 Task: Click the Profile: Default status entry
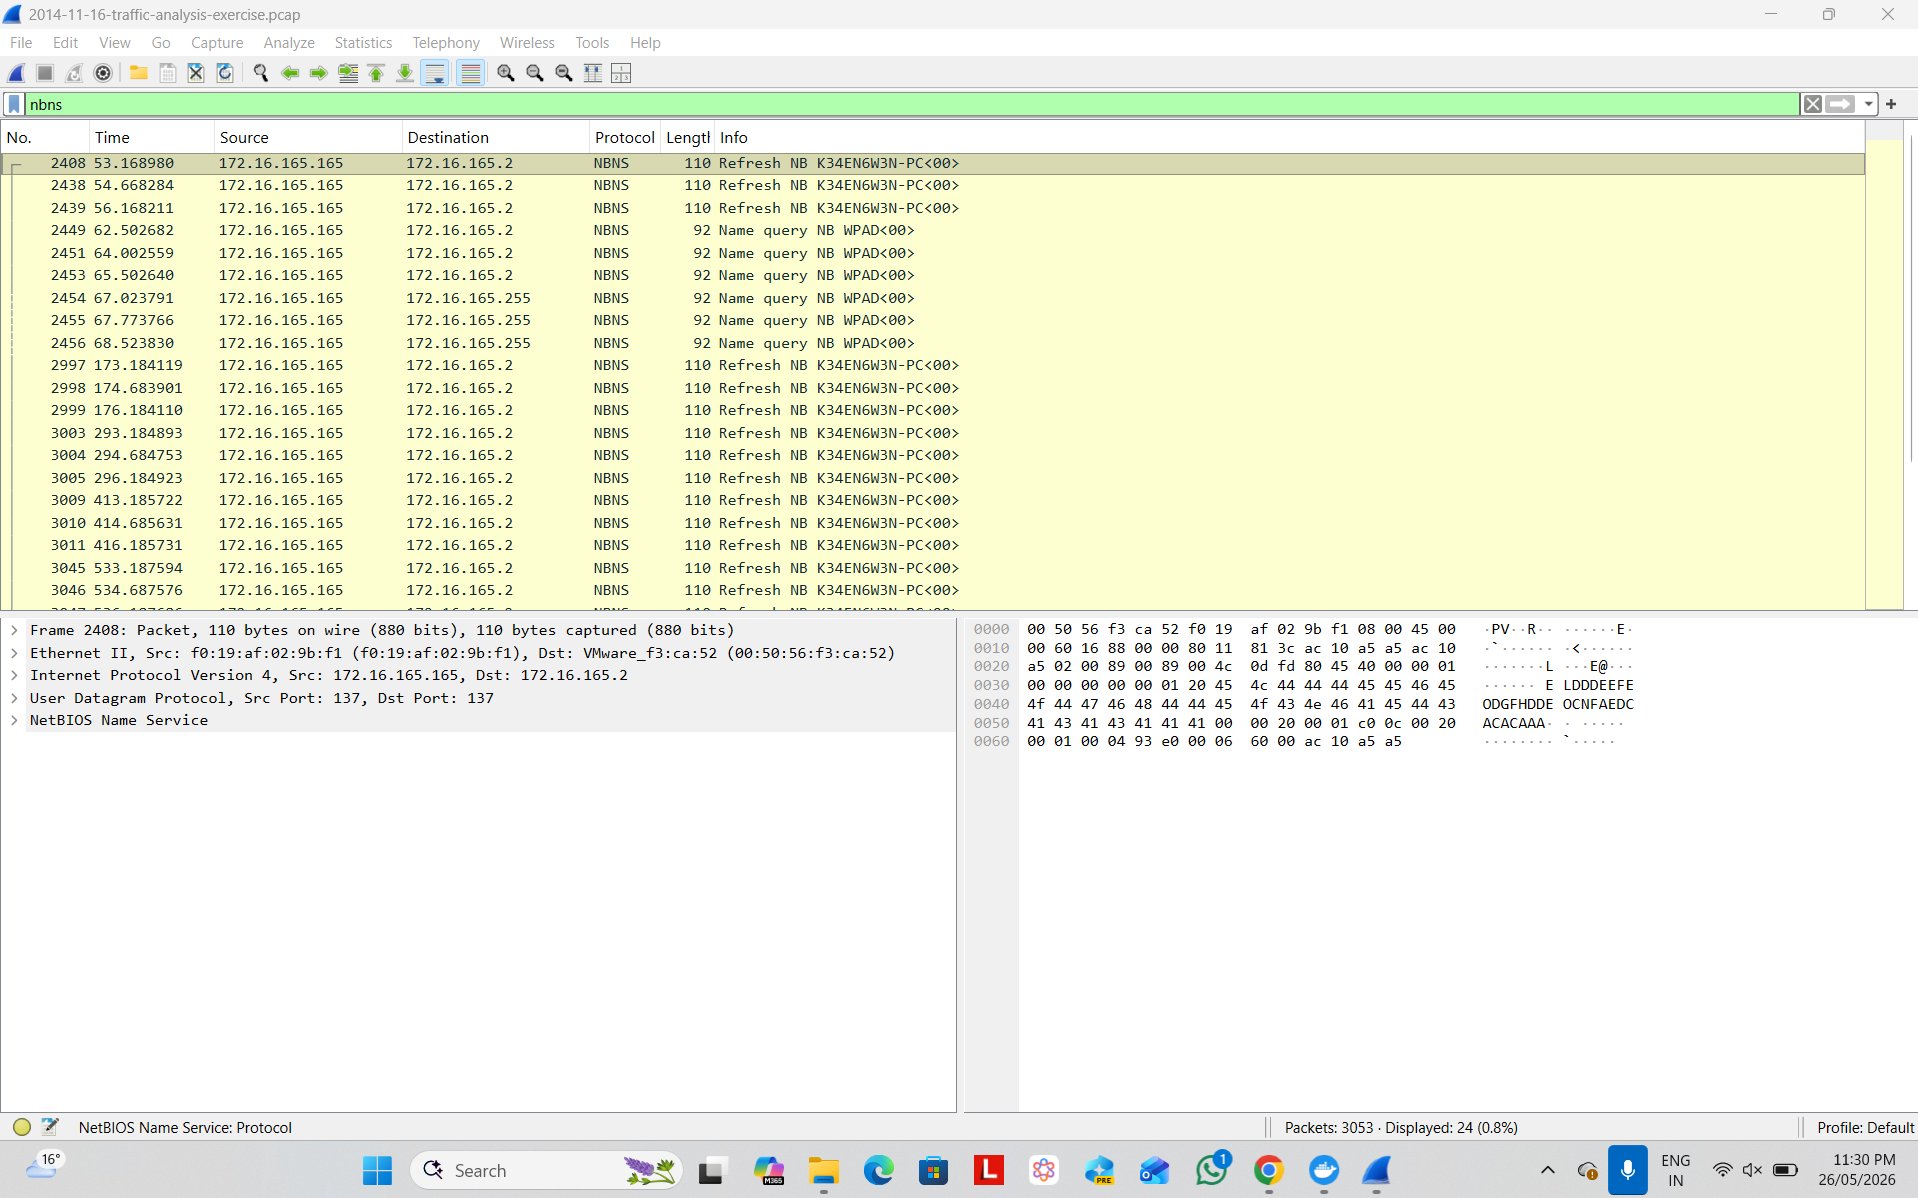[x=1864, y=1127]
